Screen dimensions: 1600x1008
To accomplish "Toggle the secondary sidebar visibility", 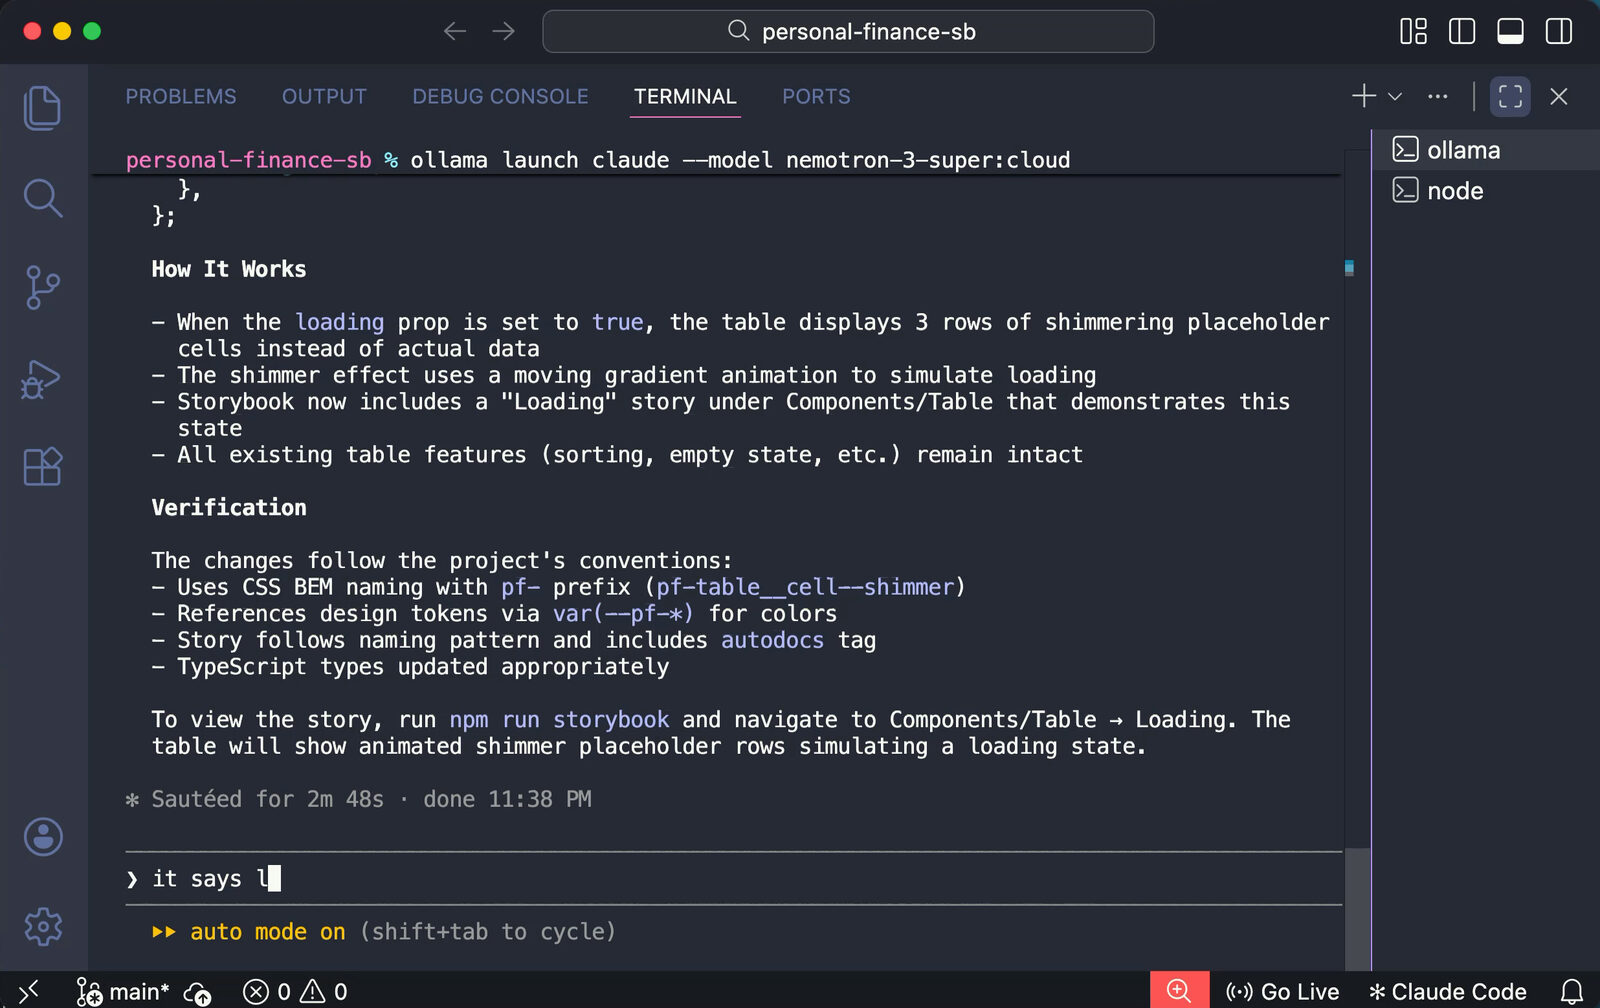I will pos(1559,31).
